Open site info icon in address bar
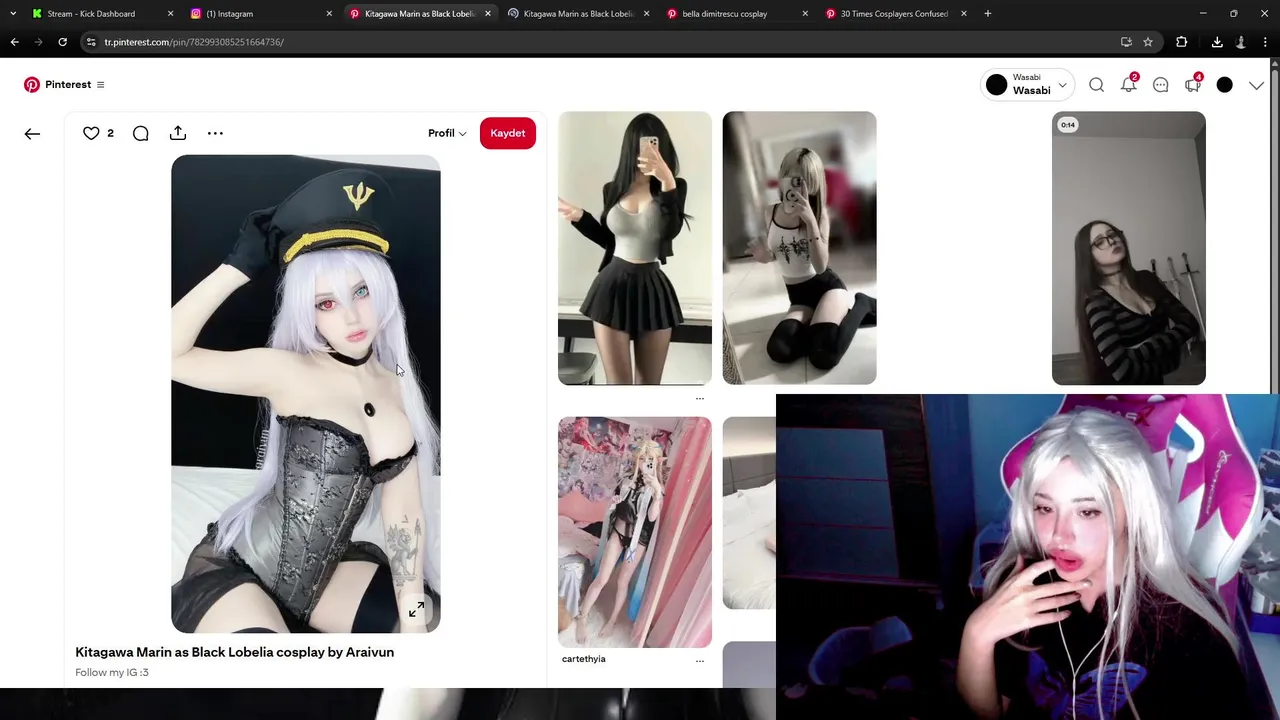Screen dimensions: 1280x720 pyautogui.click(x=91, y=42)
